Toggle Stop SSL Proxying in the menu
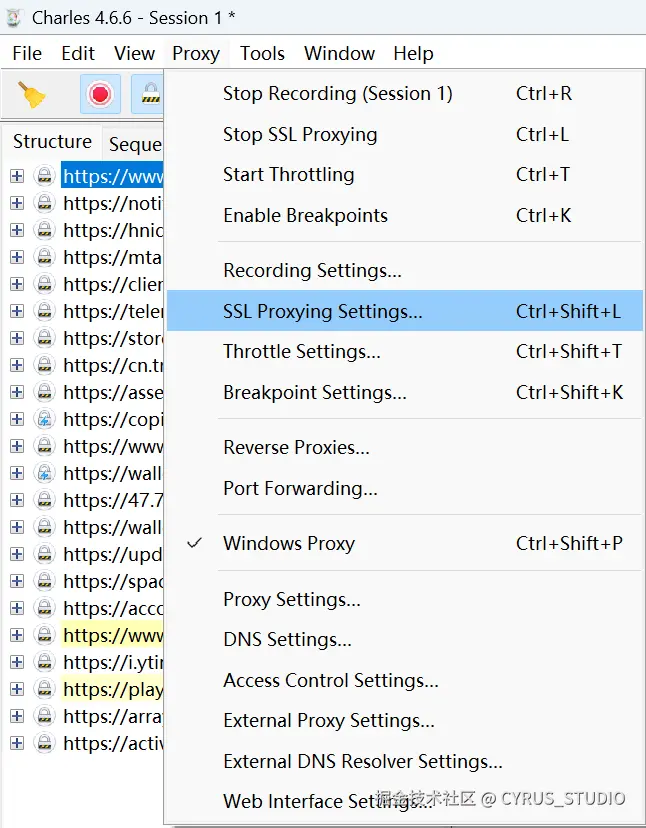 click(300, 134)
